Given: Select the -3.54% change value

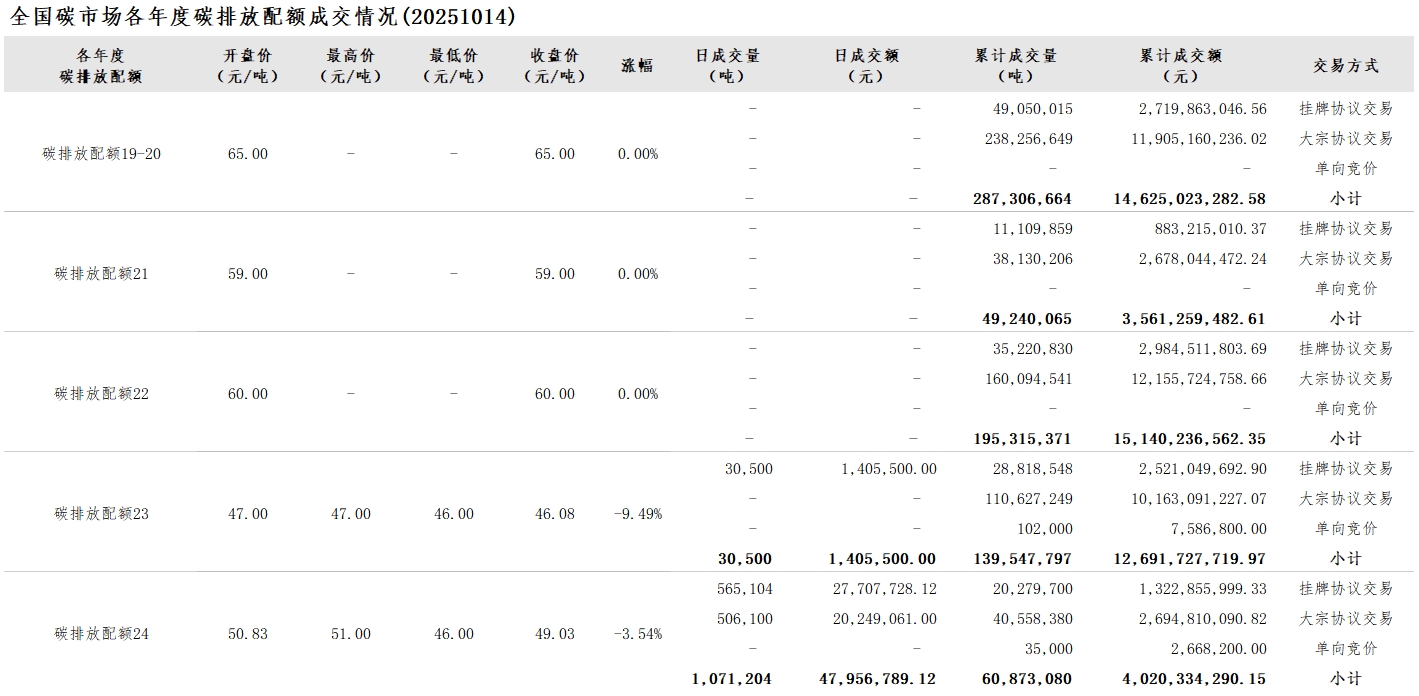Looking at the screenshot, I should click(637, 634).
